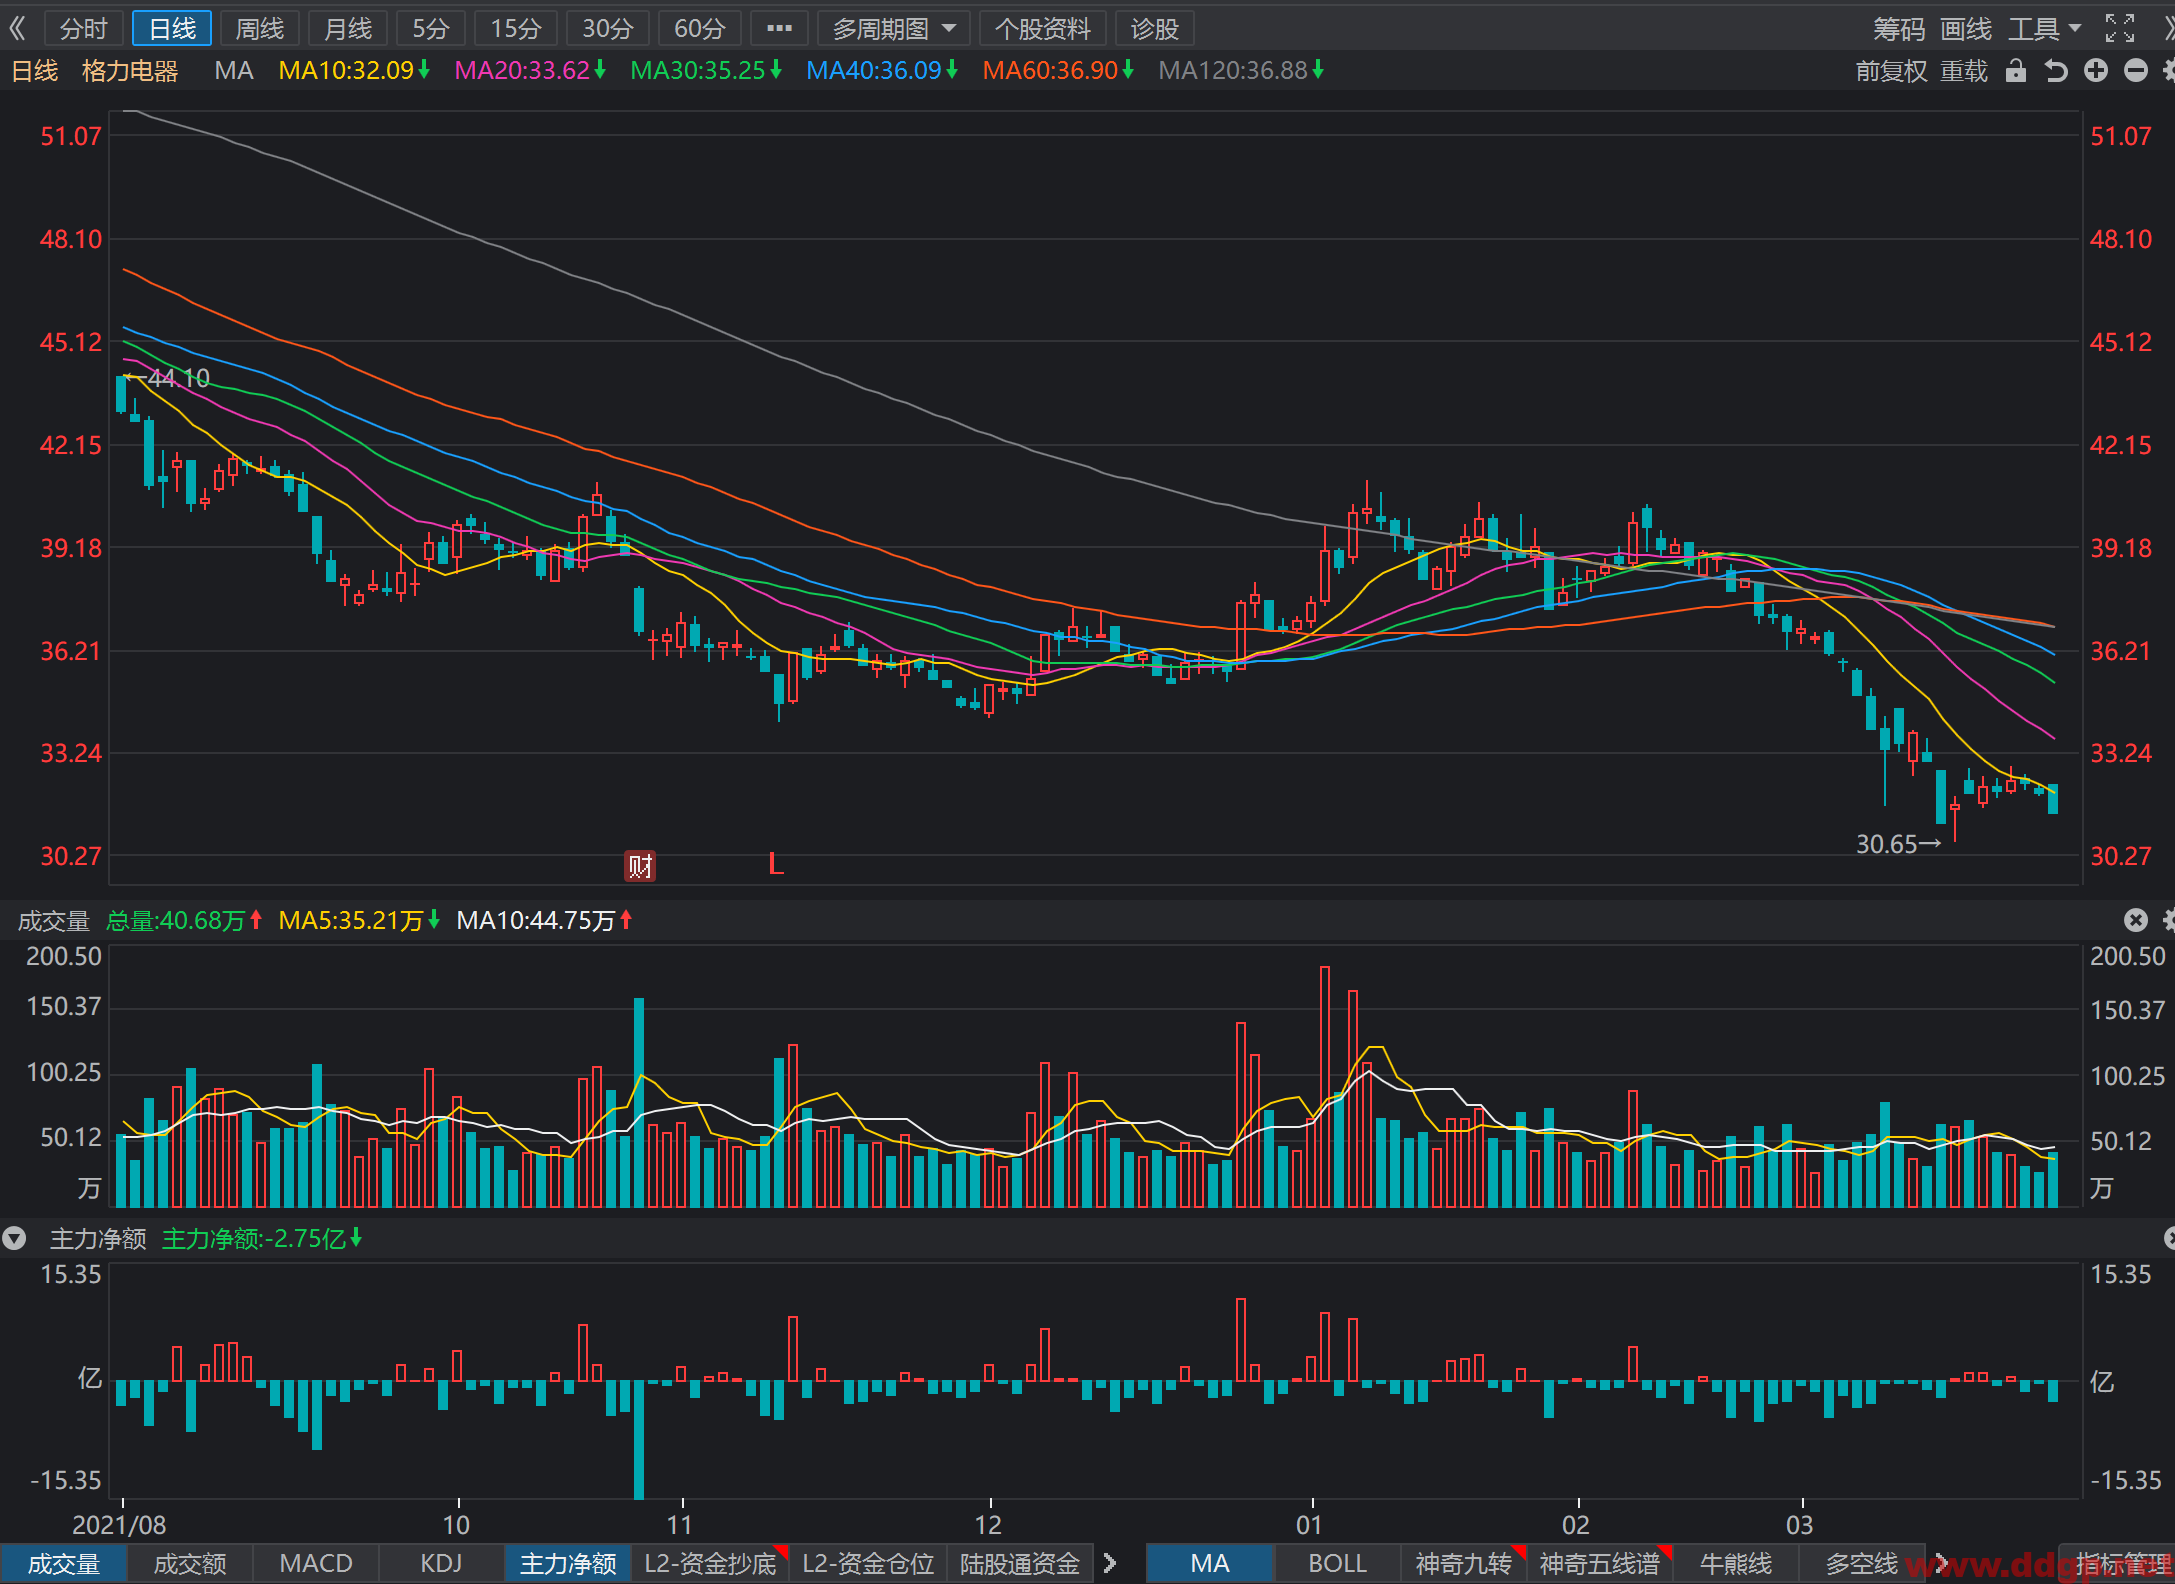Select the 多空线 indicator tab

(1862, 1563)
